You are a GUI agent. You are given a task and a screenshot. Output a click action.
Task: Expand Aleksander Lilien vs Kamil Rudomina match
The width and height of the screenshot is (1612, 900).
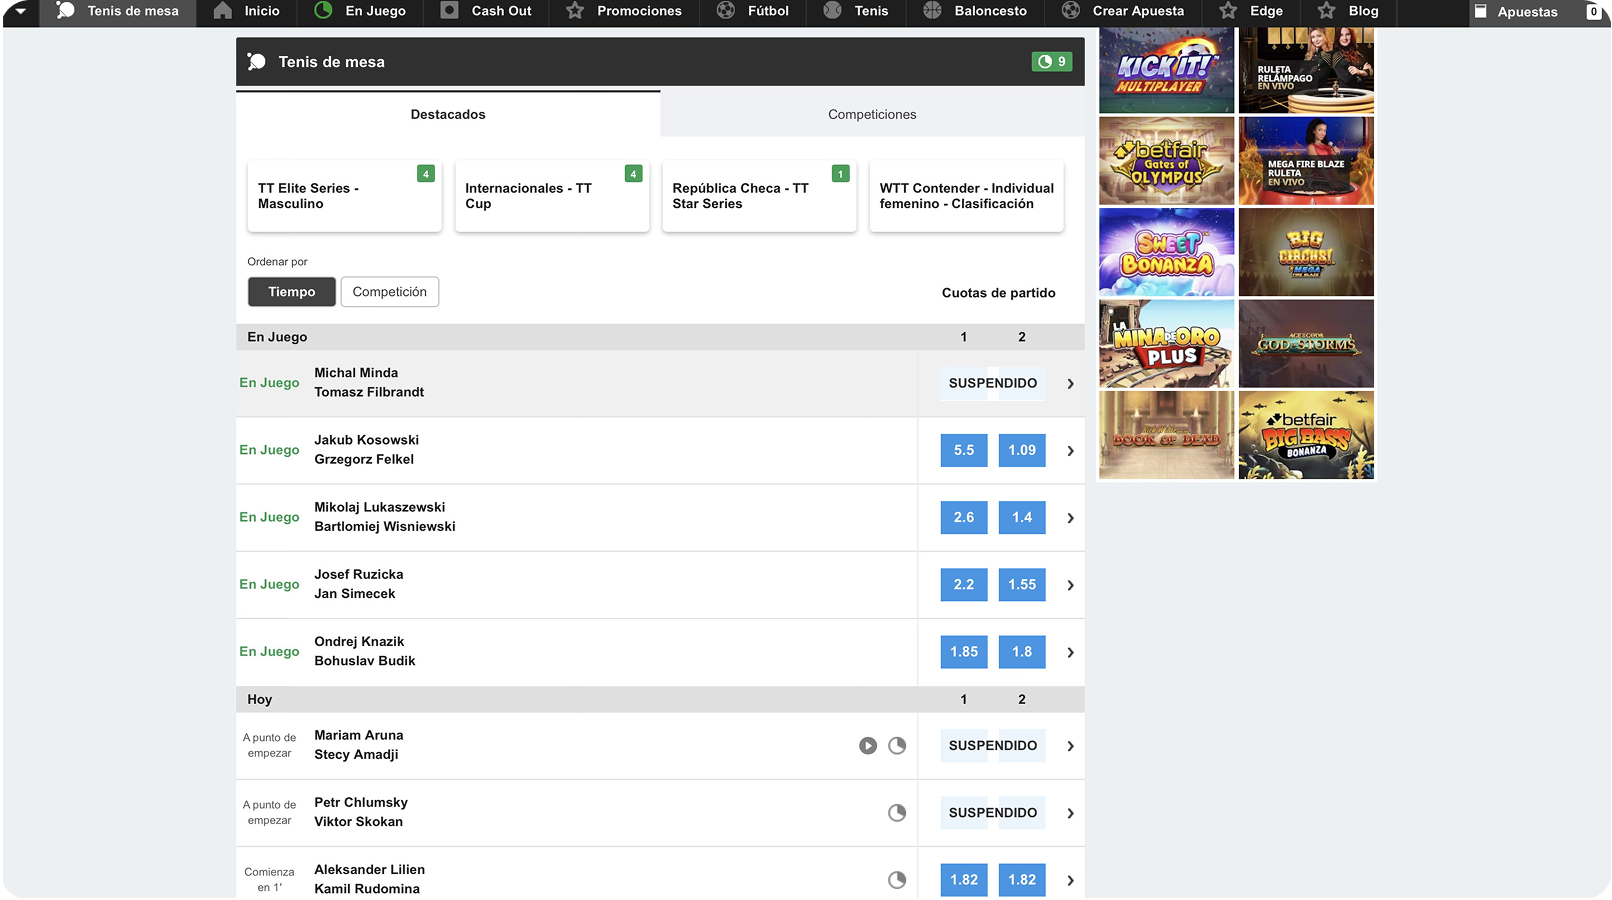click(x=1070, y=880)
